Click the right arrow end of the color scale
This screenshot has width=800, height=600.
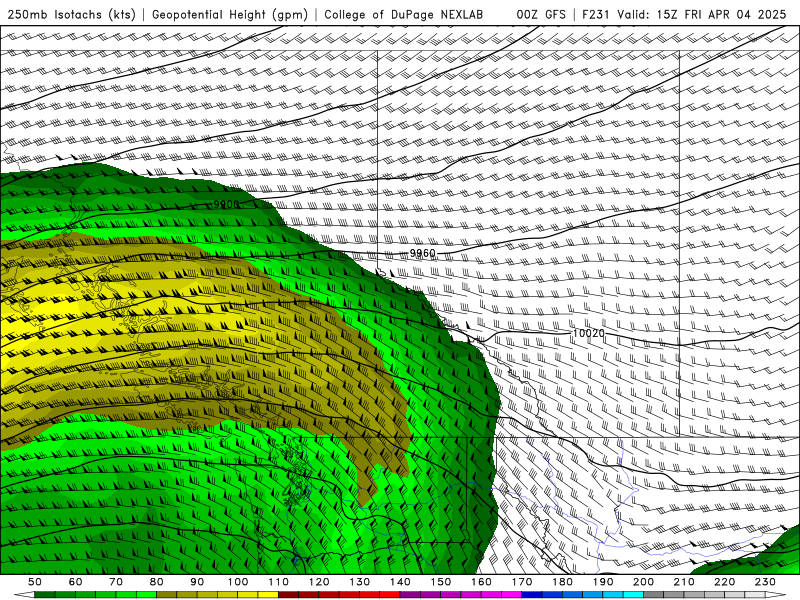pyautogui.click(x=776, y=595)
